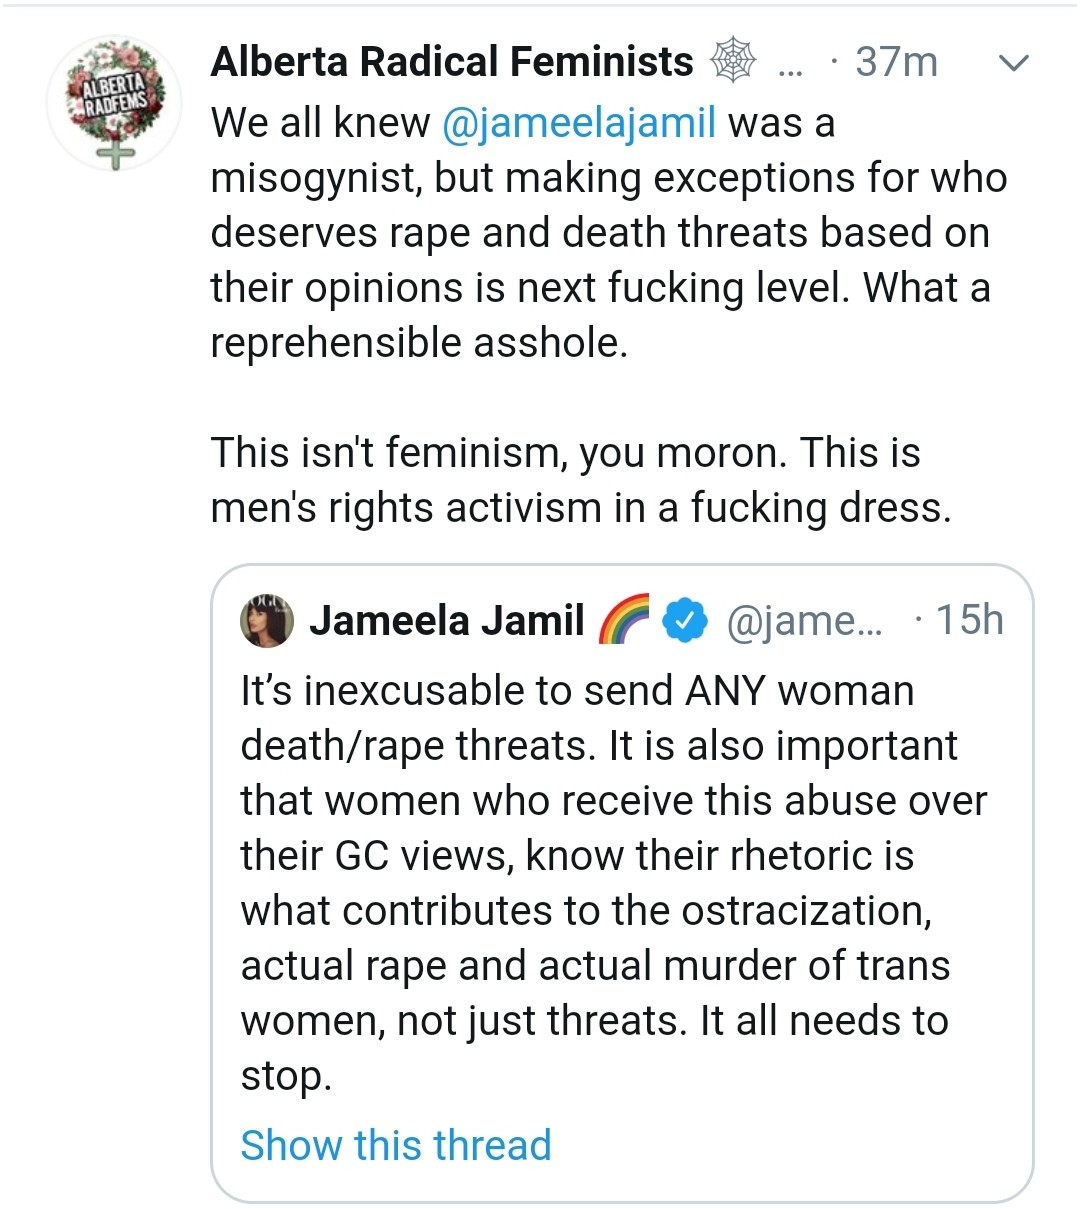Click the word "stop." ending the quoted tweet
This screenshot has height=1209, width=1080.
tap(286, 1077)
